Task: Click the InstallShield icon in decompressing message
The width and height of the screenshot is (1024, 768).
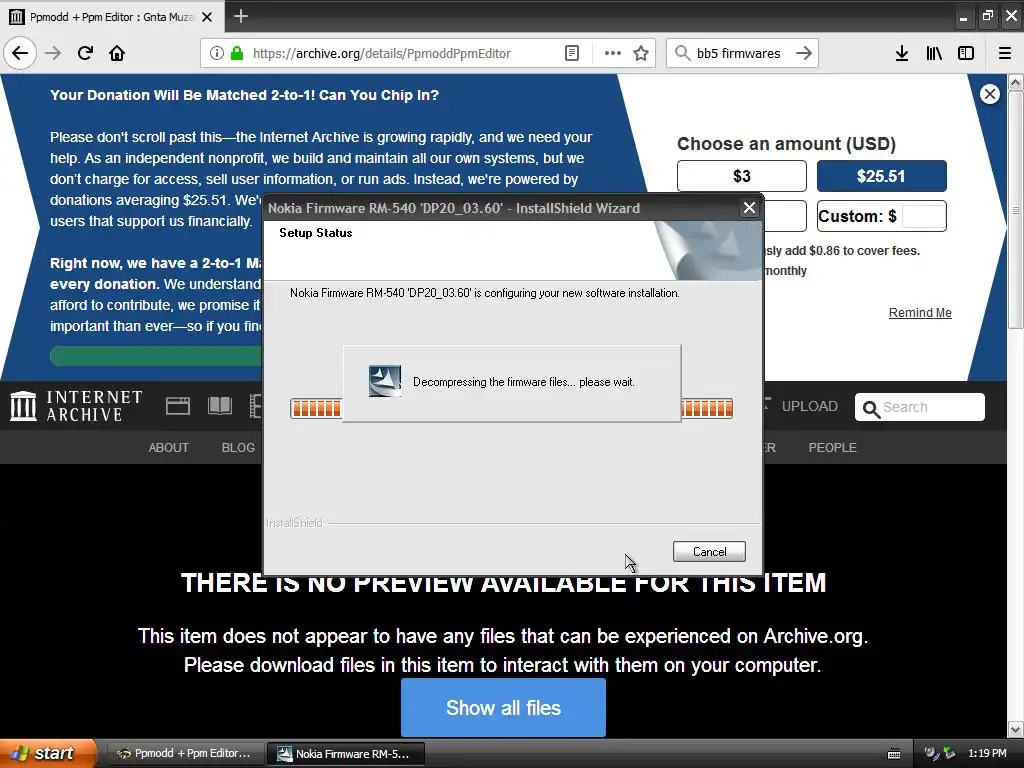Action: point(385,381)
